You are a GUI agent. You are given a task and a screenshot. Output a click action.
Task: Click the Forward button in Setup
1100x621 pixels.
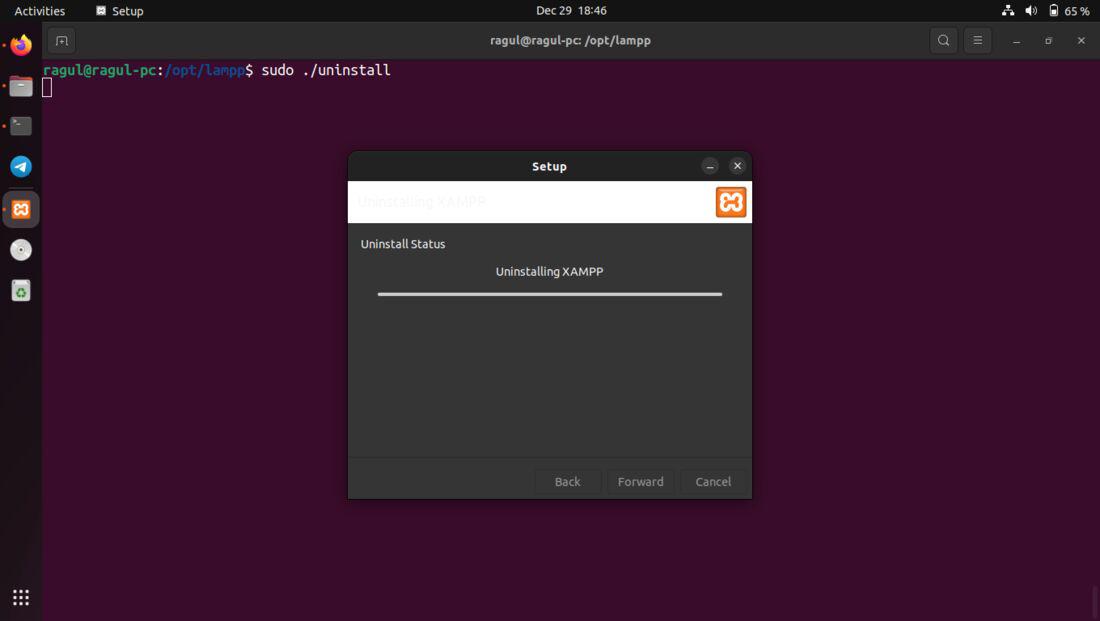click(x=640, y=481)
